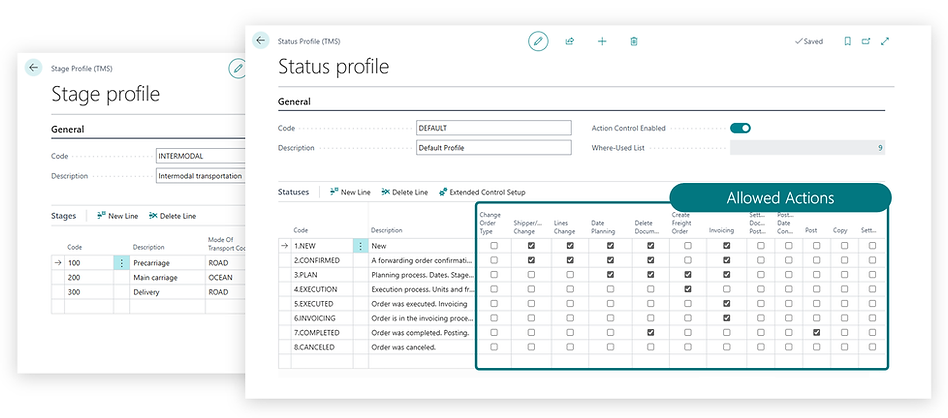Select 6.INVOICING status code cell
This screenshot has height=418, width=948.
click(322, 319)
